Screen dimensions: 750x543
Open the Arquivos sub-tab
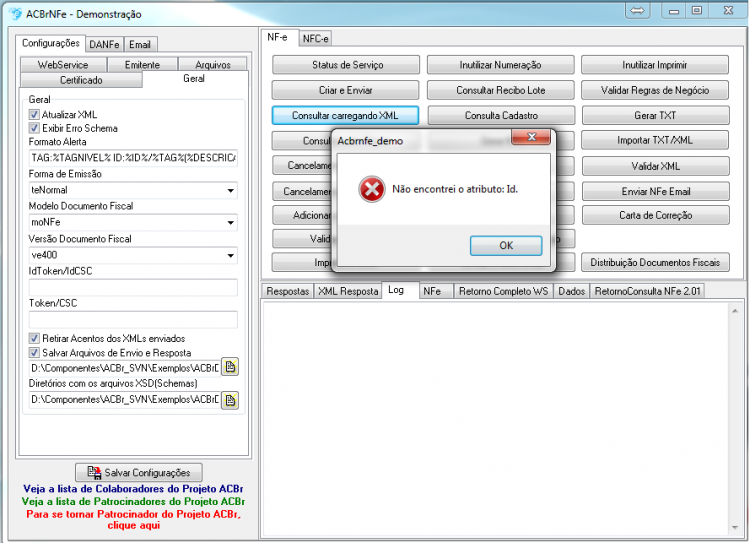click(x=213, y=65)
